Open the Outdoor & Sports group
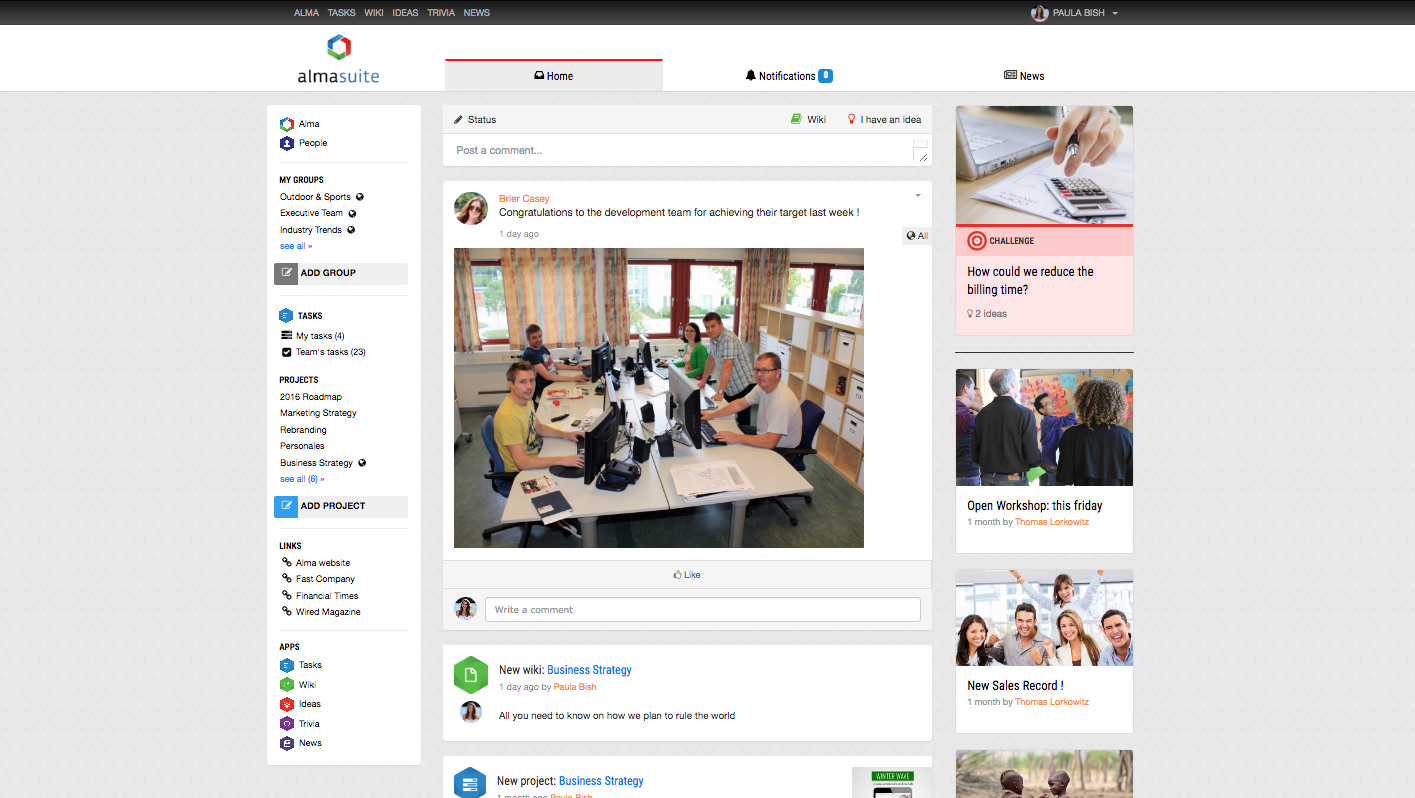This screenshot has width=1415, height=798. click(x=315, y=197)
